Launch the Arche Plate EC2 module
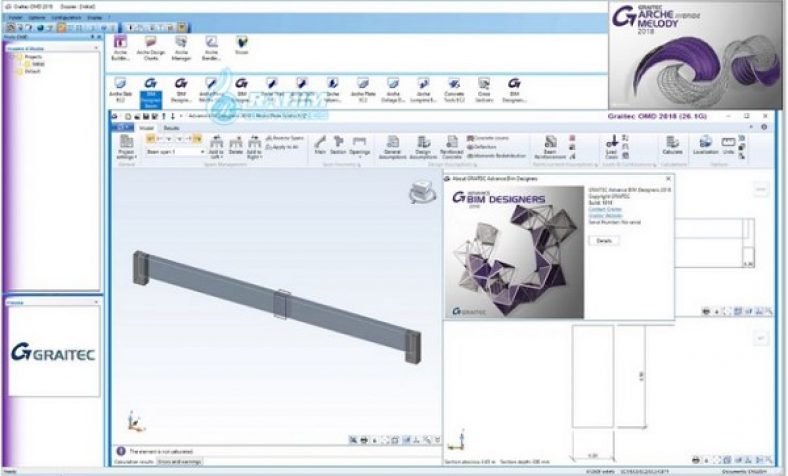The image size is (788, 476). point(363,90)
